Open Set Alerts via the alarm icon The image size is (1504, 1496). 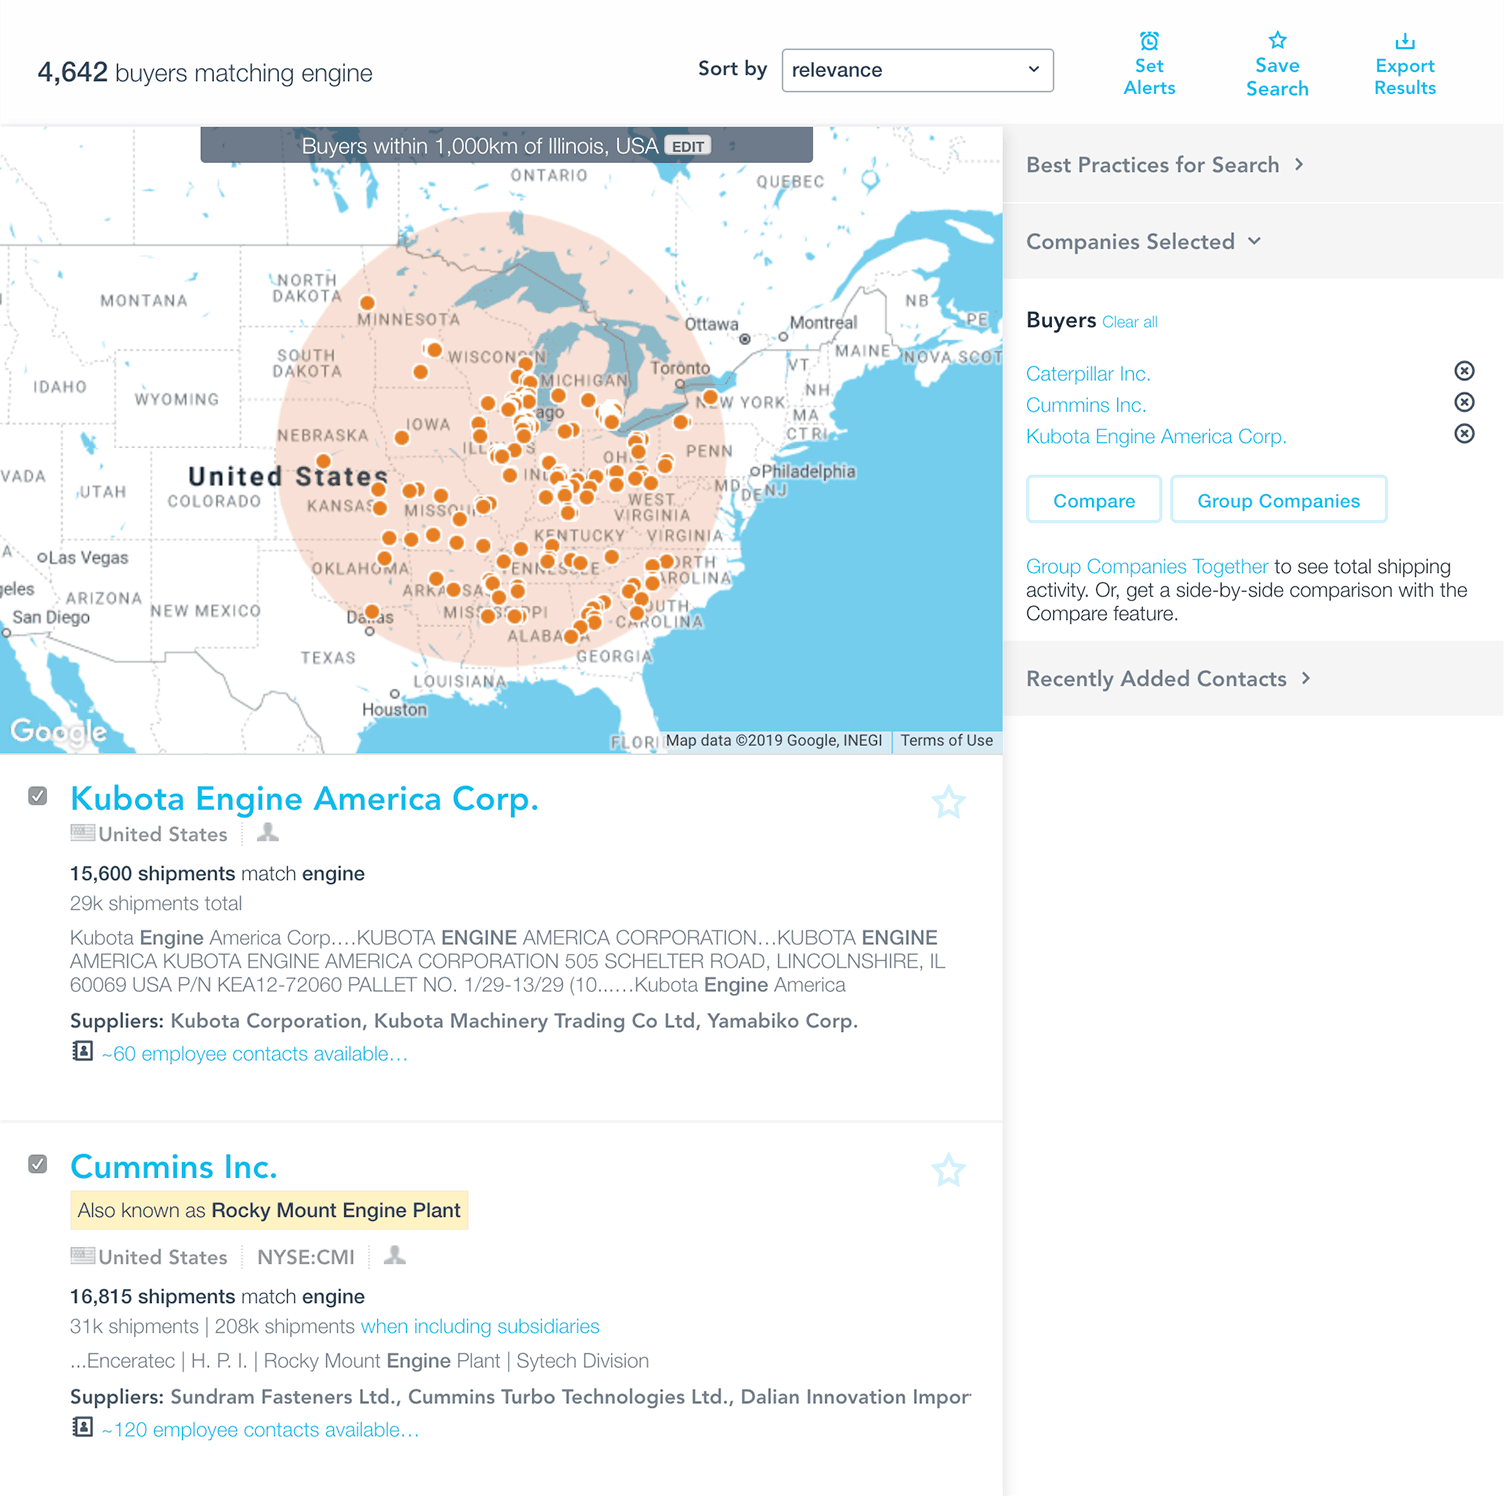tap(1148, 41)
